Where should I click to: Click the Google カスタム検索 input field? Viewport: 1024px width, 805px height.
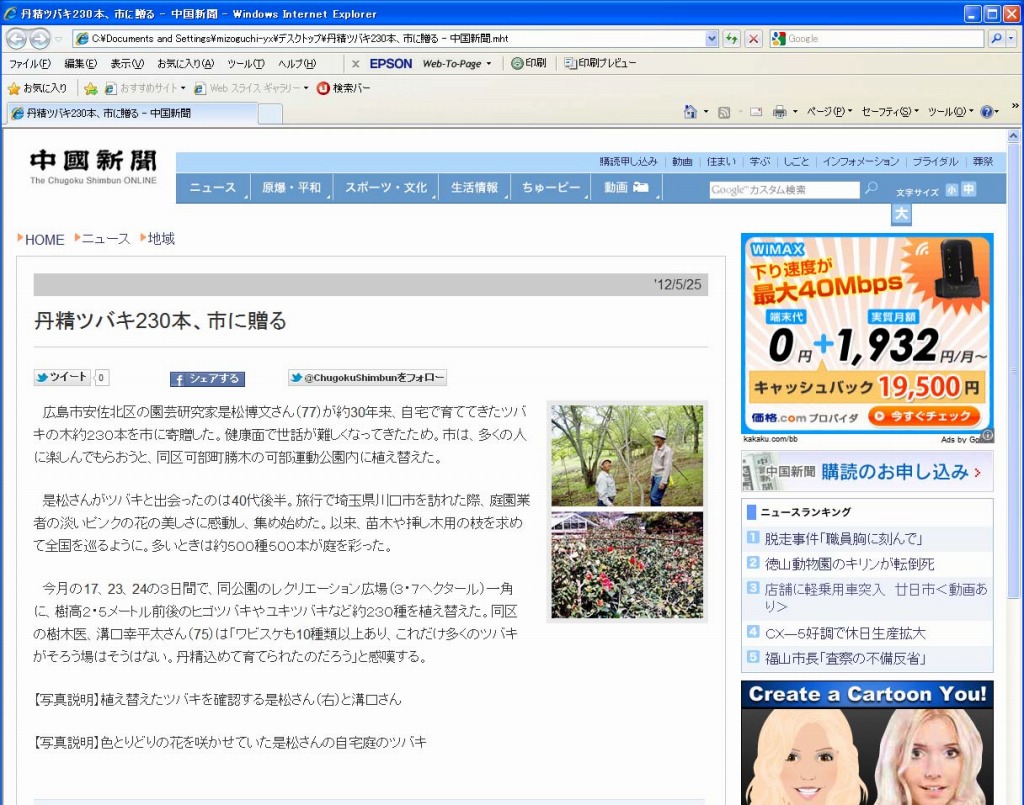coord(784,189)
